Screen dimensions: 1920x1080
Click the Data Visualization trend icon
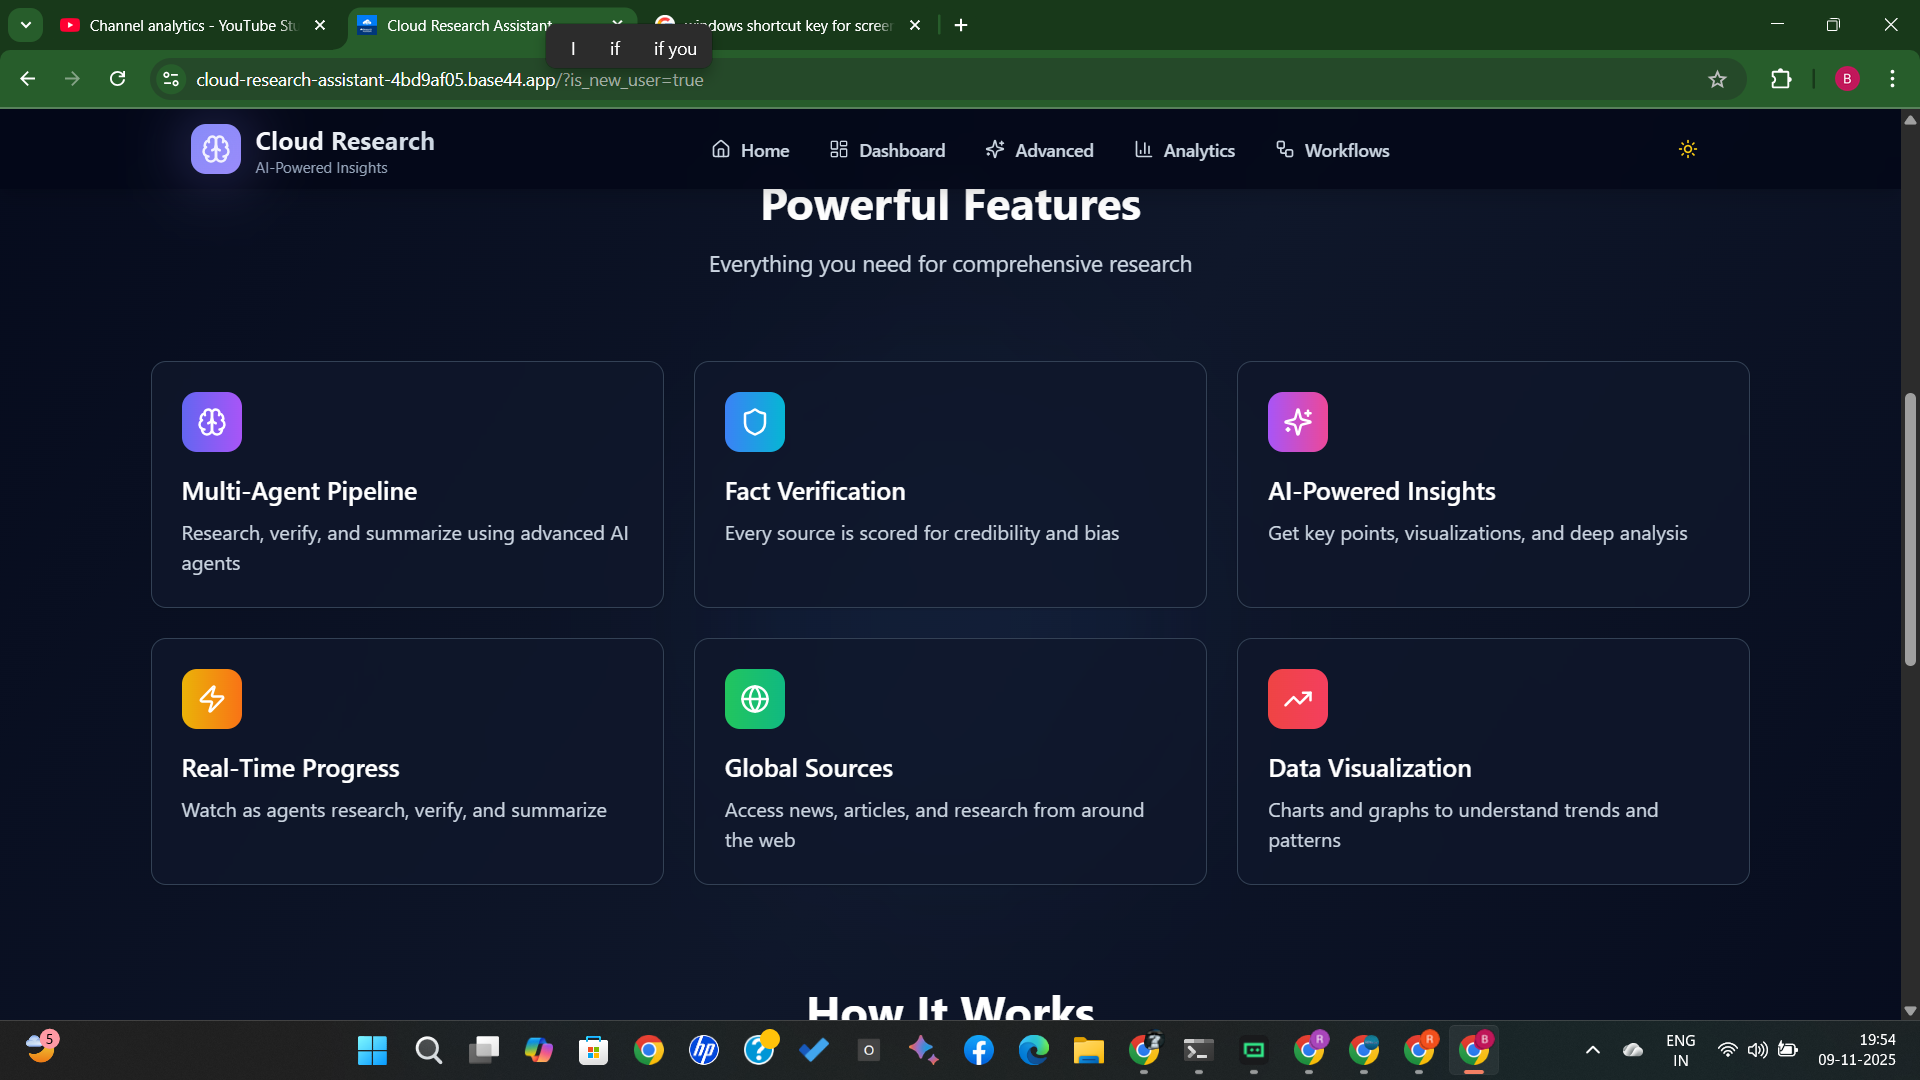point(1297,699)
